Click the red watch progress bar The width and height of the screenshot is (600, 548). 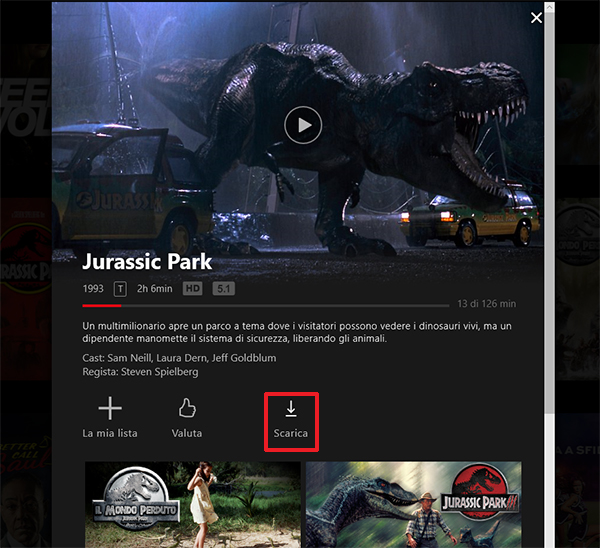click(101, 305)
